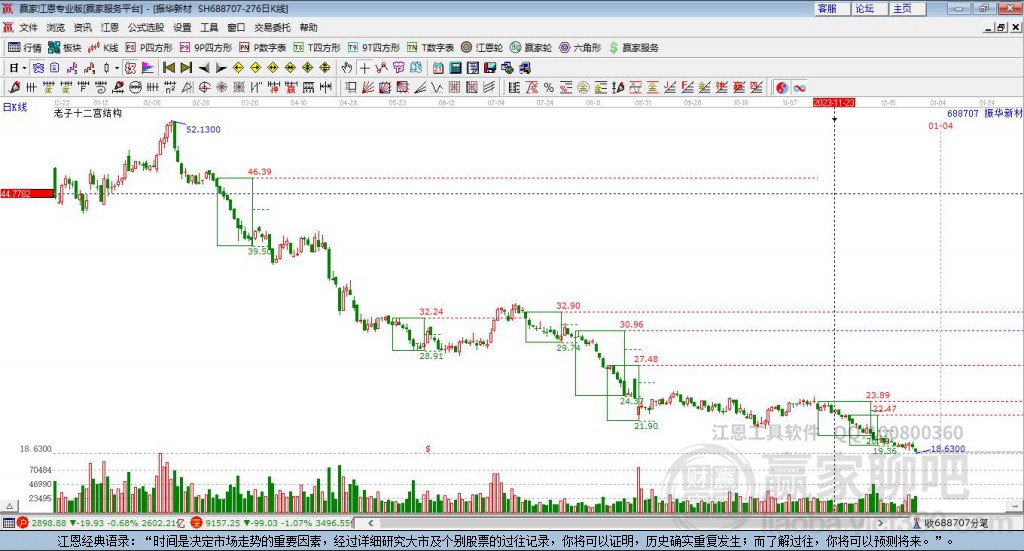Screen dimensions: 1024x551
Task: Open the T数字表 tool
Action: tap(430, 48)
